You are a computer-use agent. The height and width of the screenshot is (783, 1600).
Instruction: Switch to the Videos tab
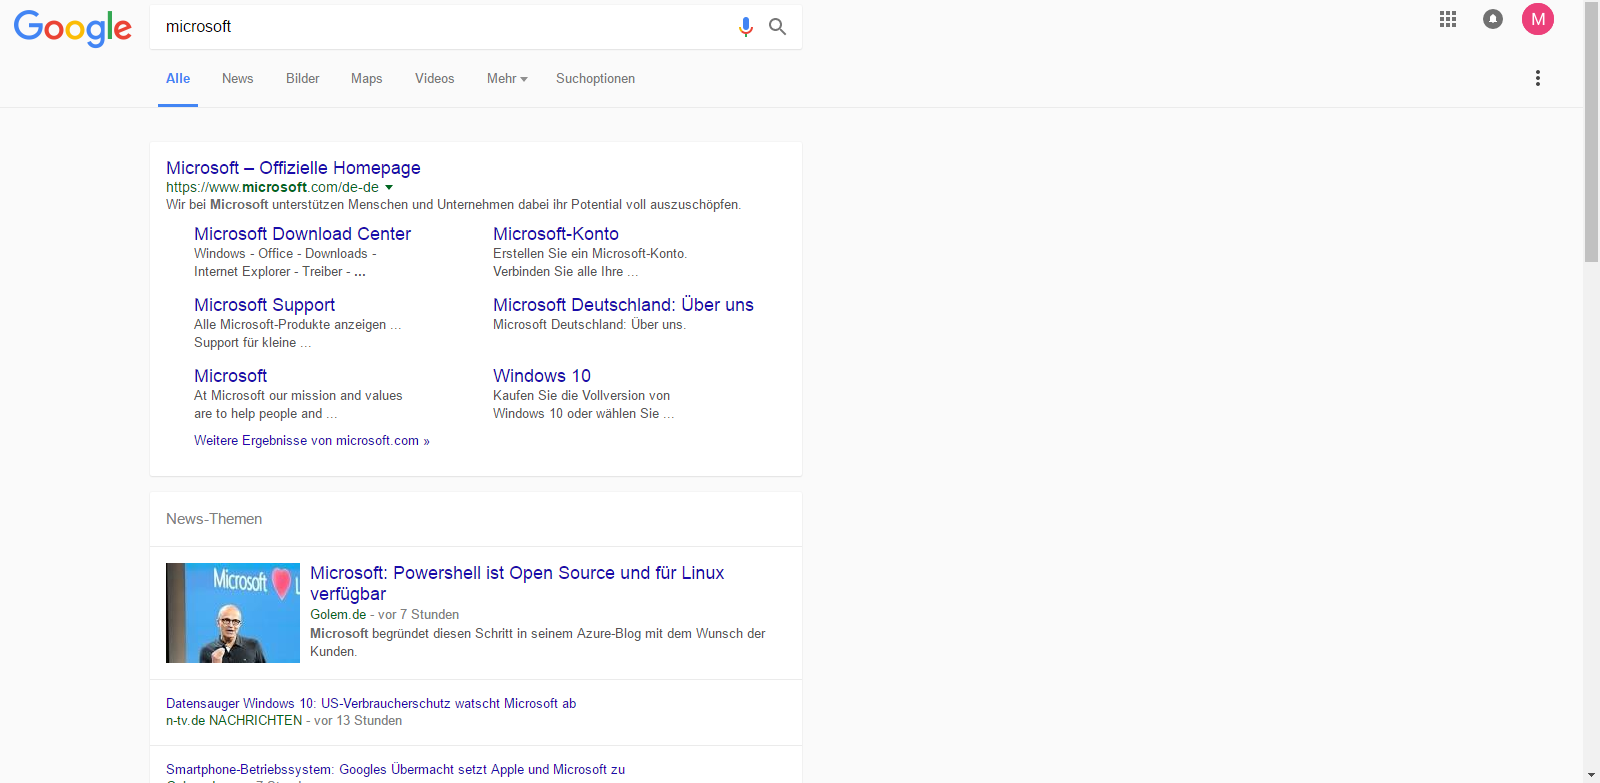(x=434, y=79)
